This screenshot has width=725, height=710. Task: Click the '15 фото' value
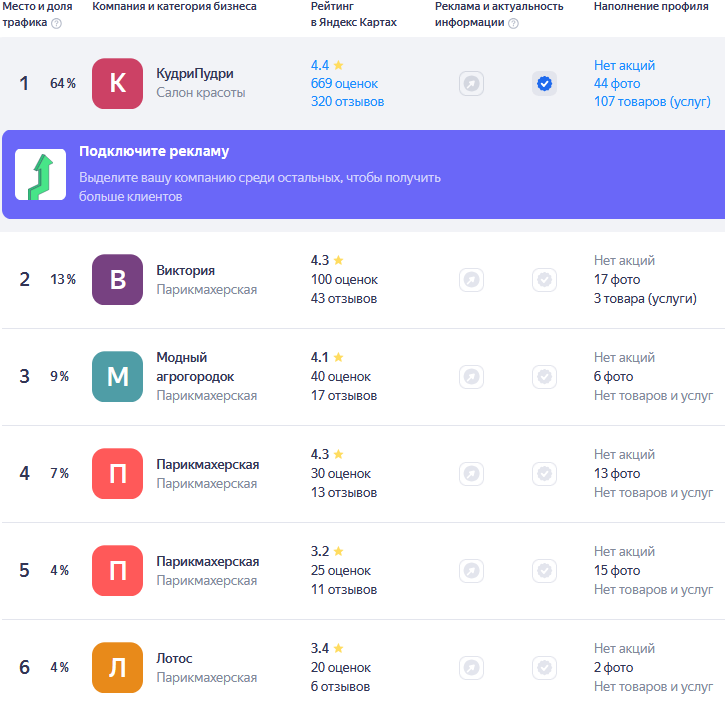[617, 571]
